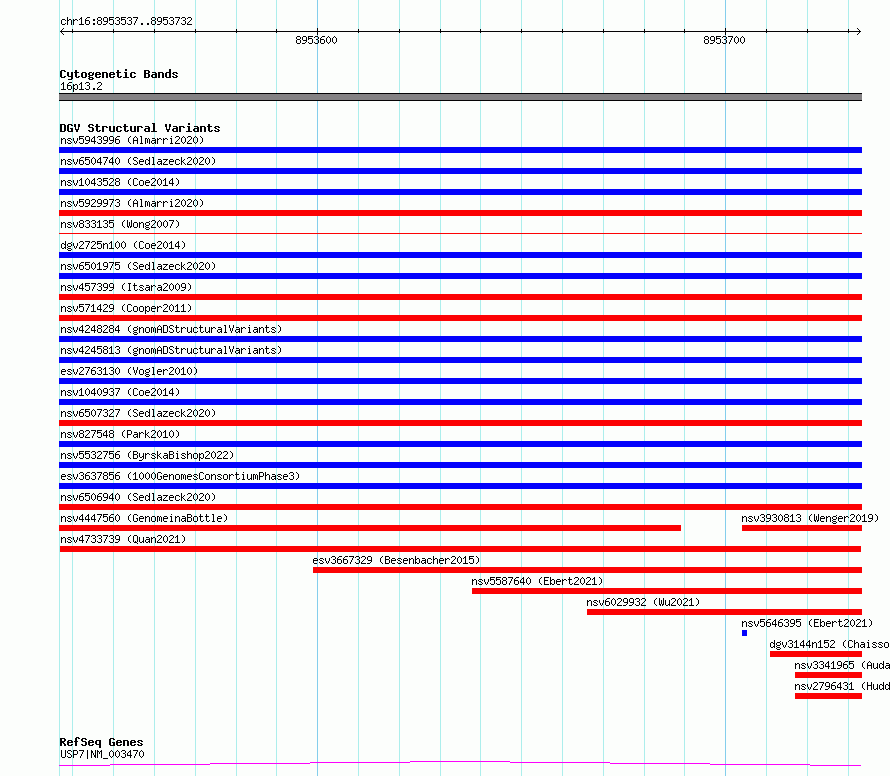This screenshot has width=890, height=776.
Task: Click the nsv6501975 (Sedlazeck2020) label
Action: pyautogui.click(x=138, y=266)
